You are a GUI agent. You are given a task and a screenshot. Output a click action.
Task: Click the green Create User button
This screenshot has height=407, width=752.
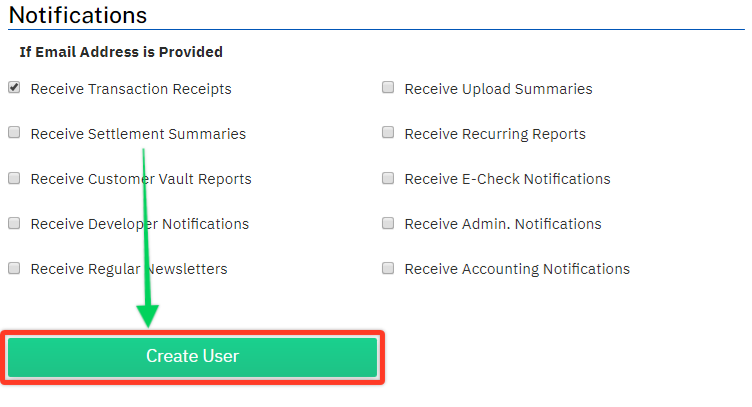[x=193, y=356]
